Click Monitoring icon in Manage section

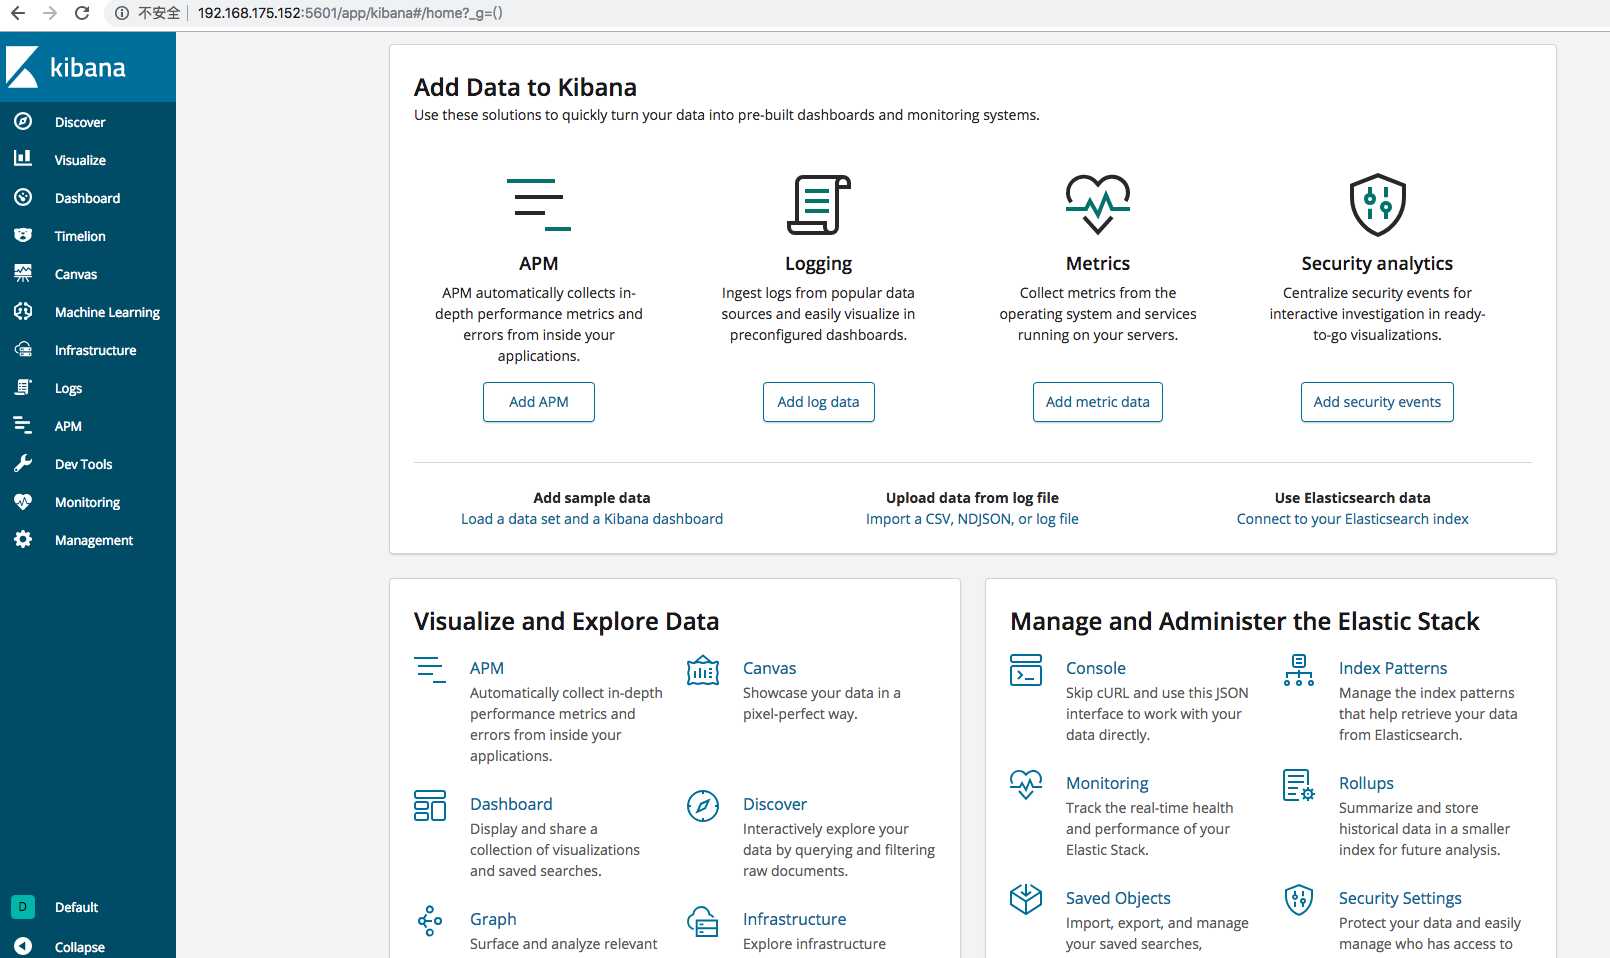[x=1026, y=784]
